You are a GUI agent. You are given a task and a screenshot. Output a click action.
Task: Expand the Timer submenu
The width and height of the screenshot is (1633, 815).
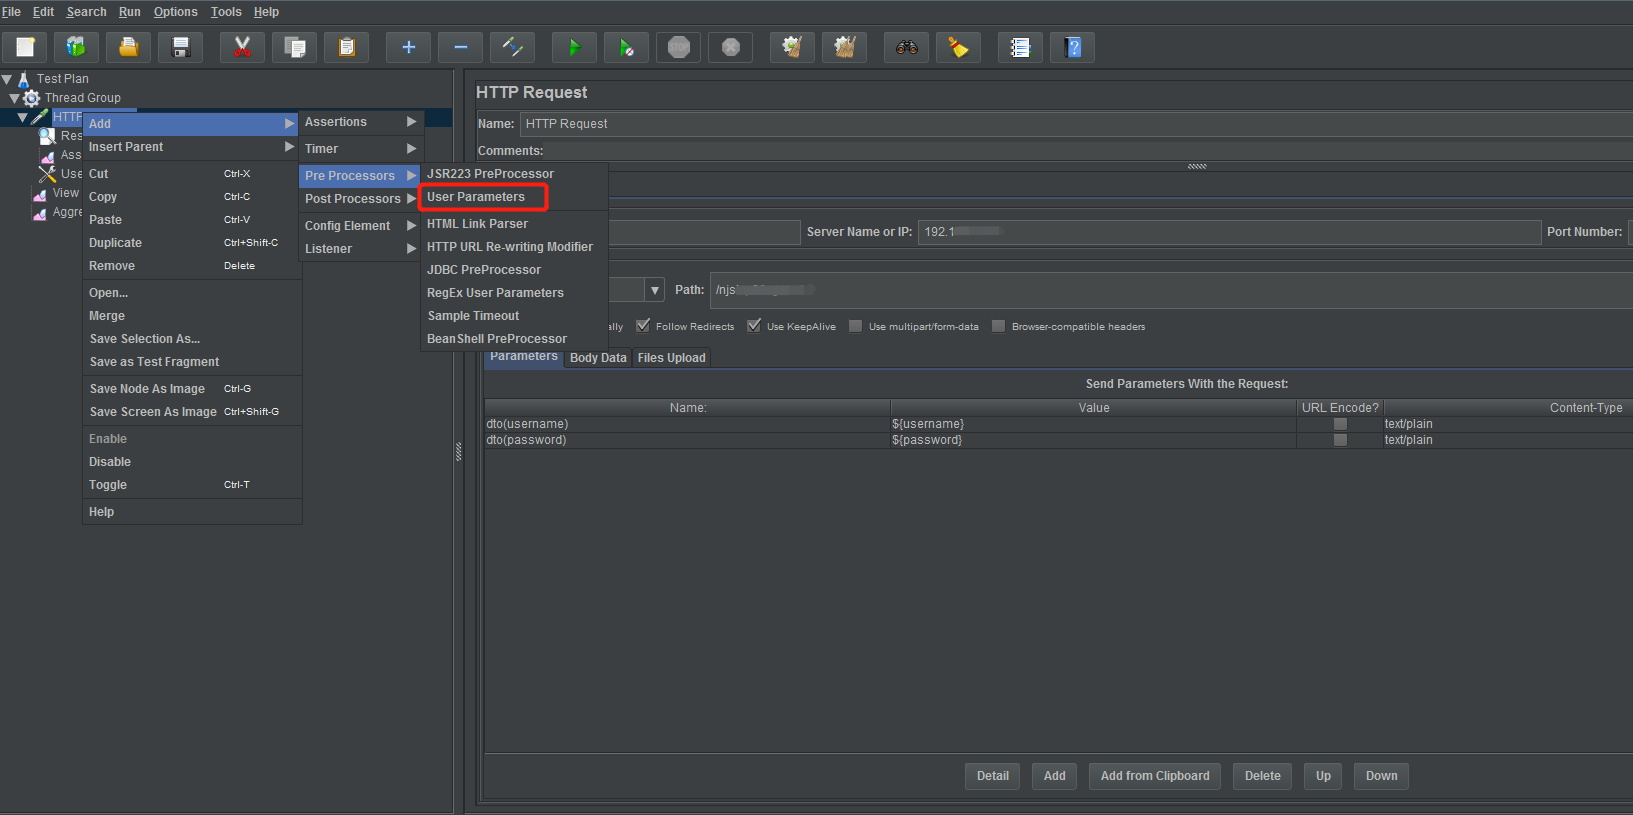click(x=361, y=149)
